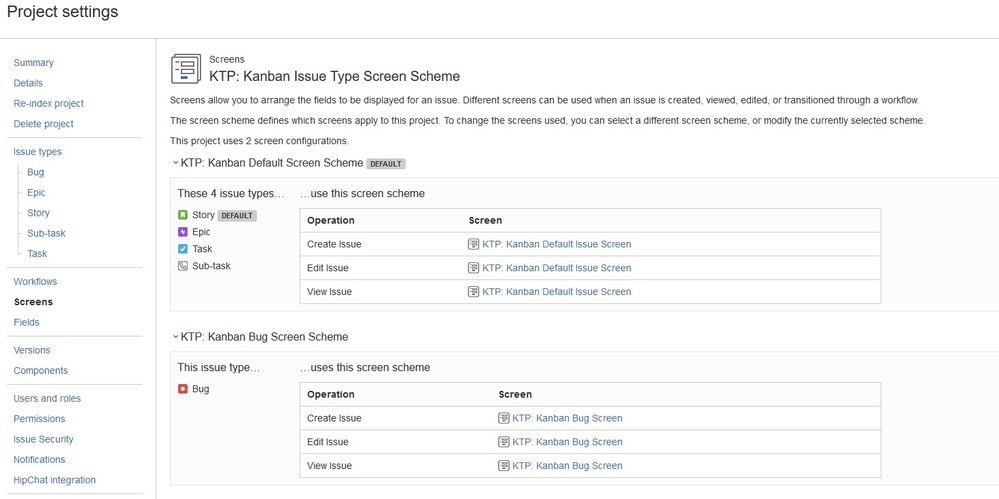The image size is (999, 499).
Task: Click the Screens header icon
Action: point(186,69)
